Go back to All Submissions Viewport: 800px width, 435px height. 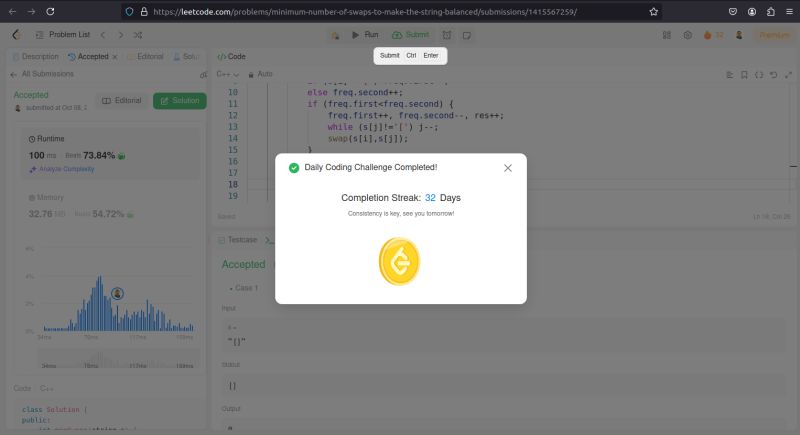pos(42,74)
